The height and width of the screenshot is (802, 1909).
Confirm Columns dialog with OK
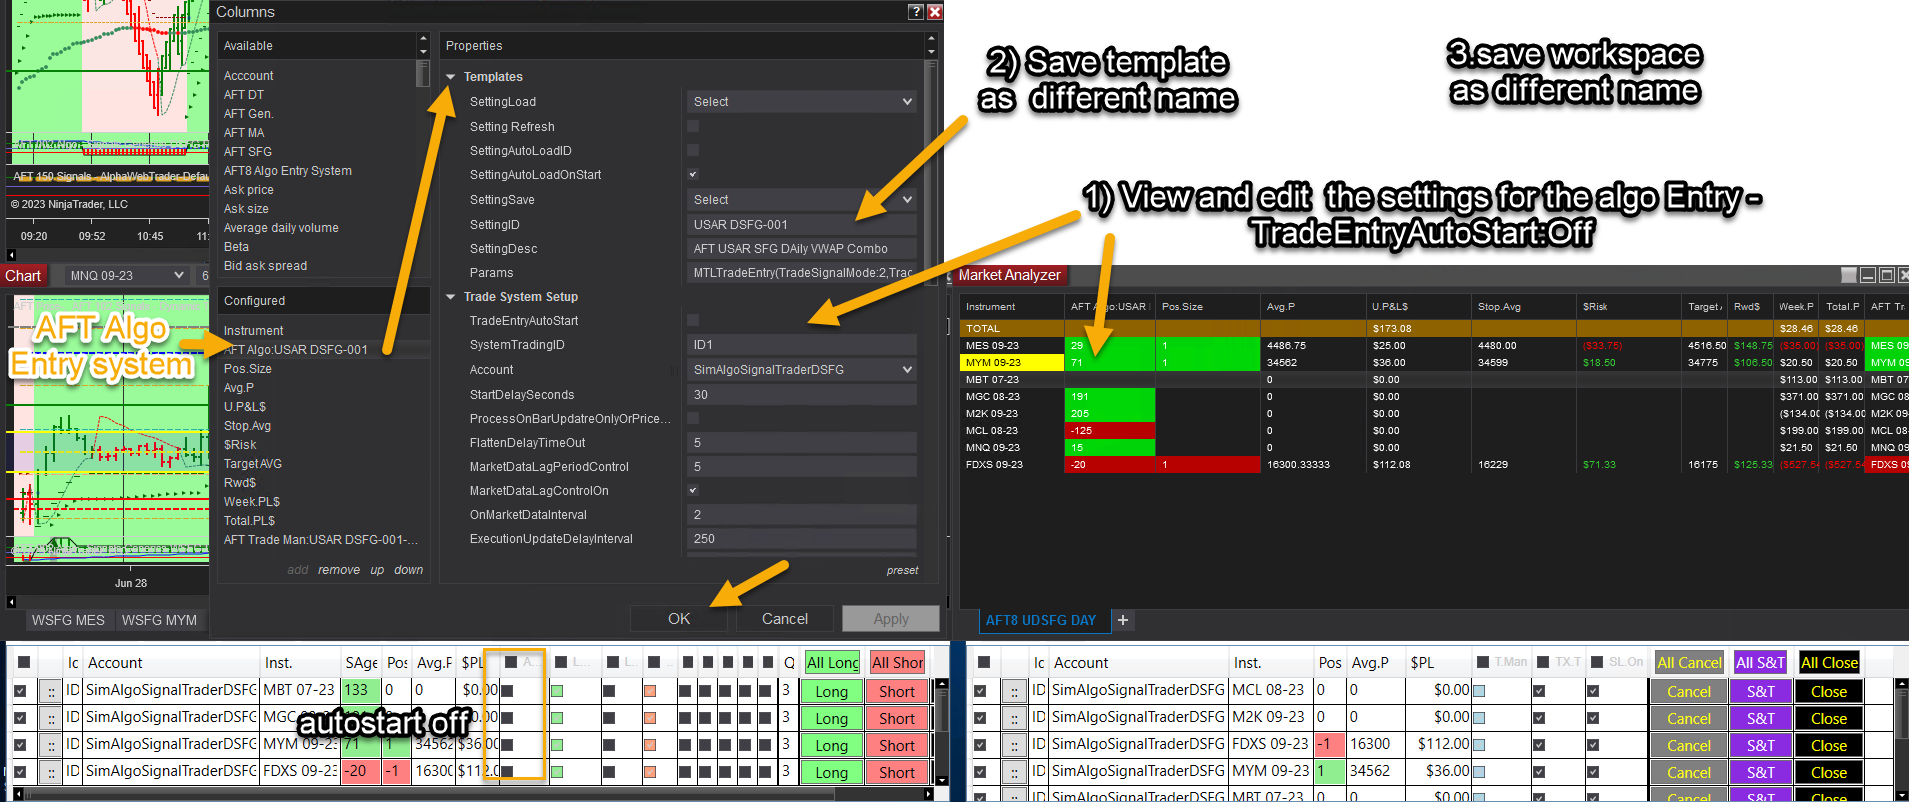tap(679, 619)
